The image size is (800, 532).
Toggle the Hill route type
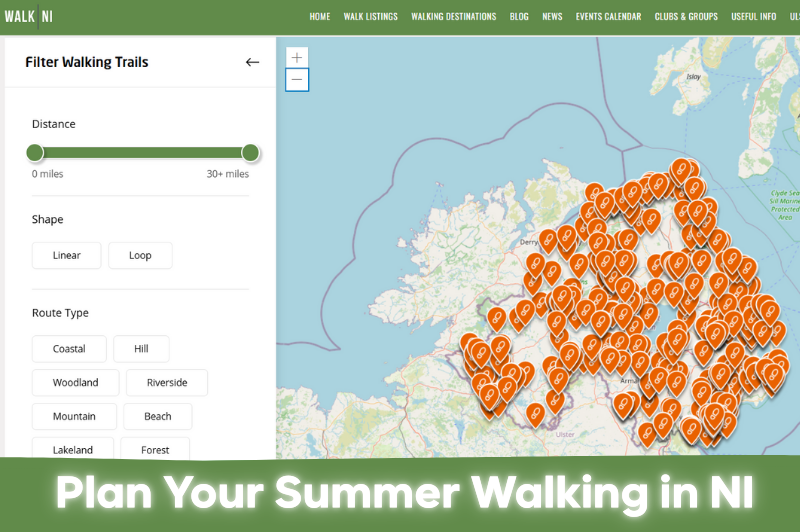[141, 349]
